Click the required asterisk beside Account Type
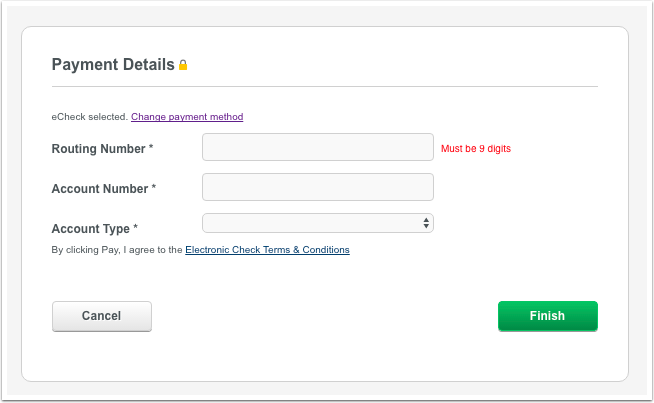 pos(135,227)
